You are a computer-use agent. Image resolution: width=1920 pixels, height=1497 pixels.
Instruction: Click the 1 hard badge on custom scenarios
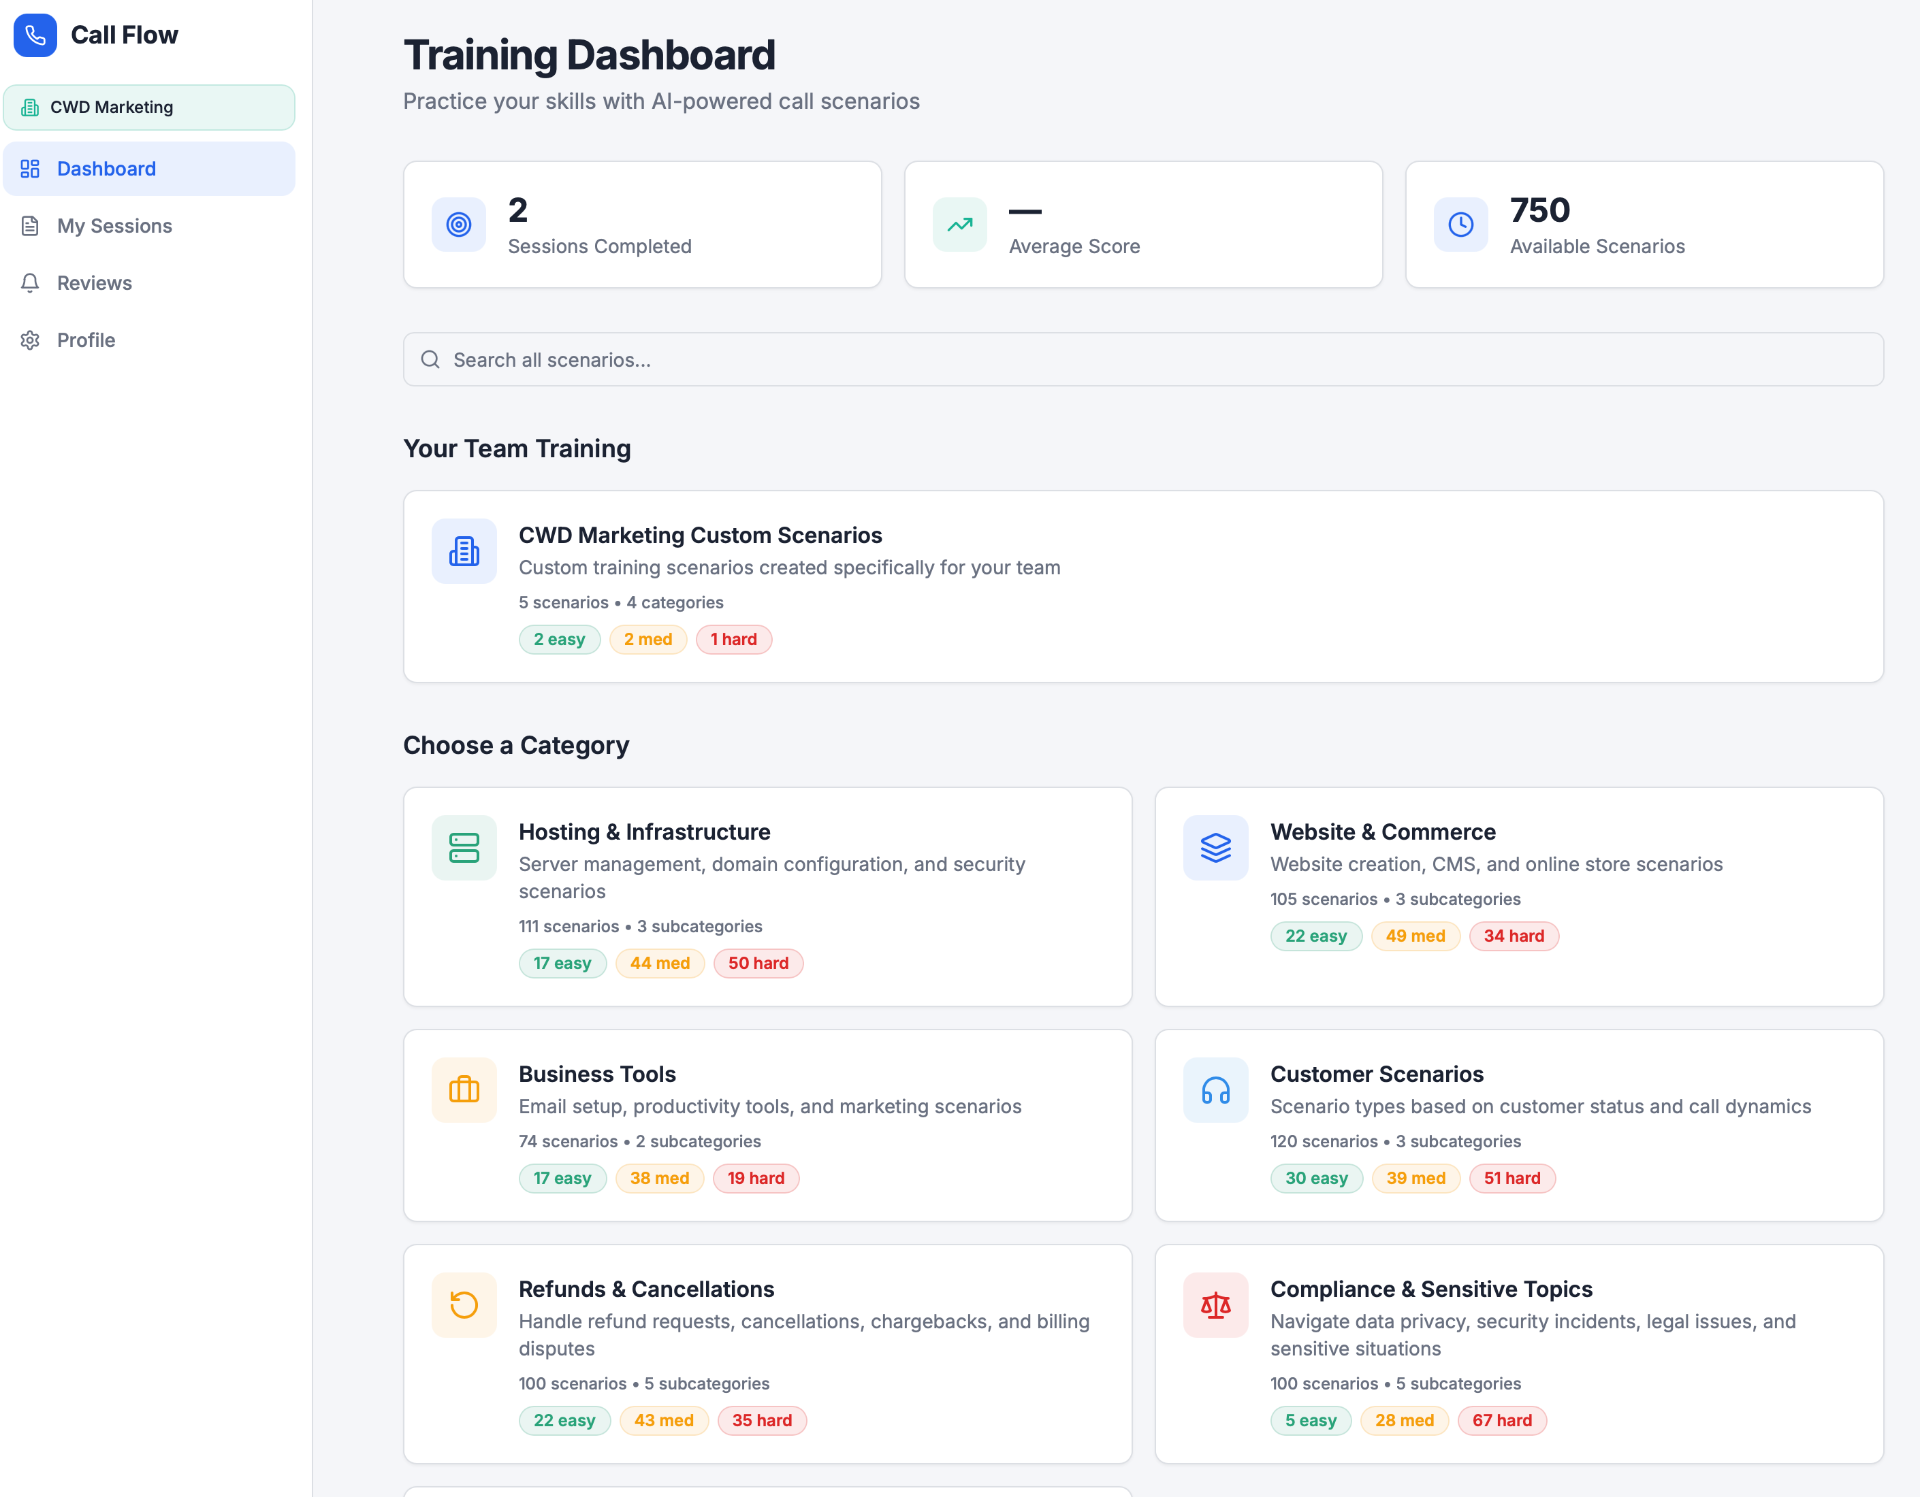coord(734,640)
